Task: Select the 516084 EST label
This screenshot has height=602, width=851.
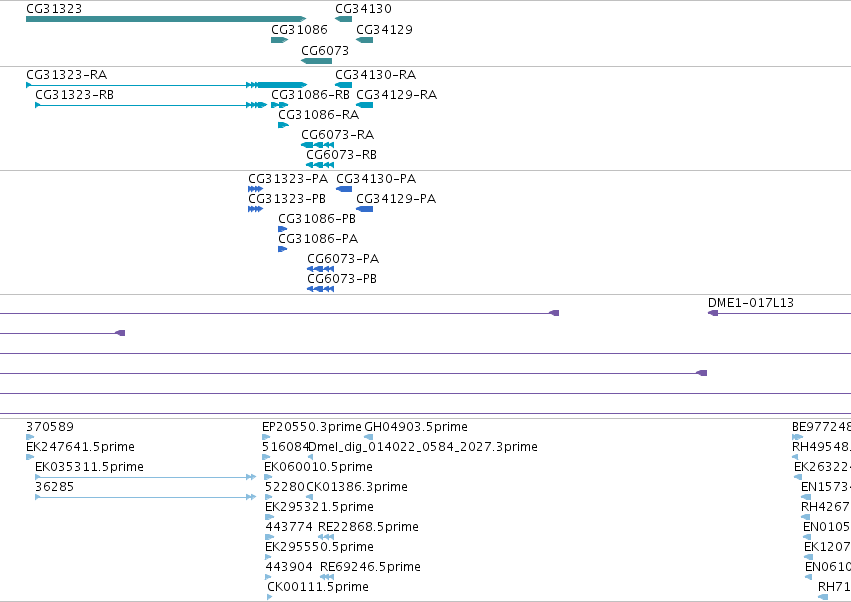Action: pos(285,447)
